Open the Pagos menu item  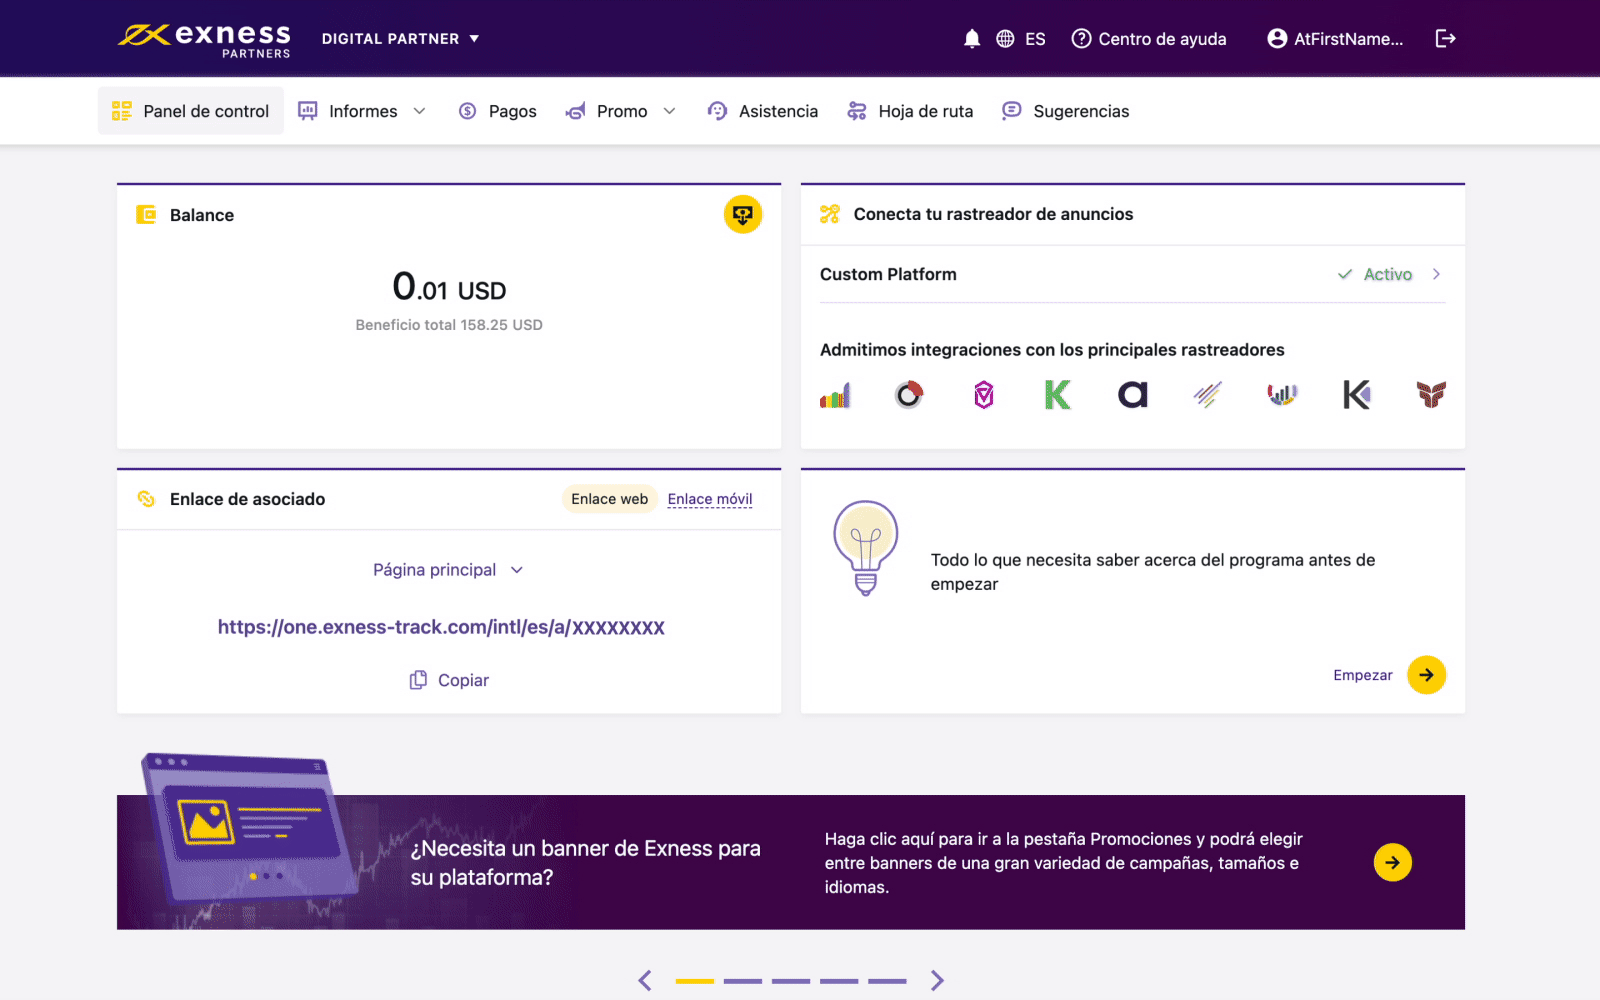497,111
